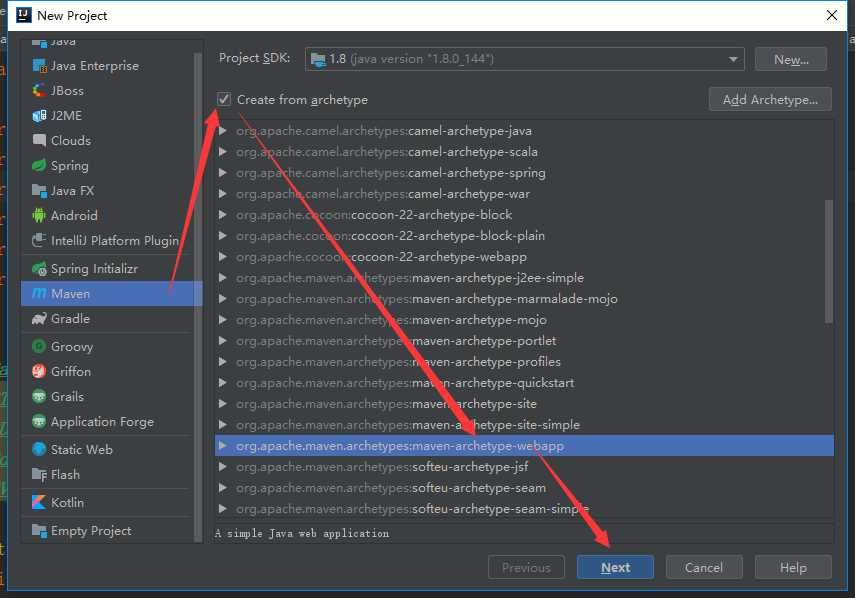This screenshot has height=598, width=855.
Task: Click the Spring Initializr icon
Action: pos(39,269)
